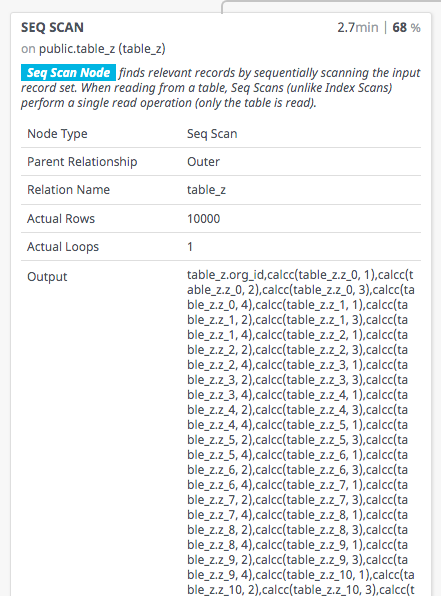441x596 pixels.
Task: Click the Actual Loops row label
Action: [x=63, y=247]
